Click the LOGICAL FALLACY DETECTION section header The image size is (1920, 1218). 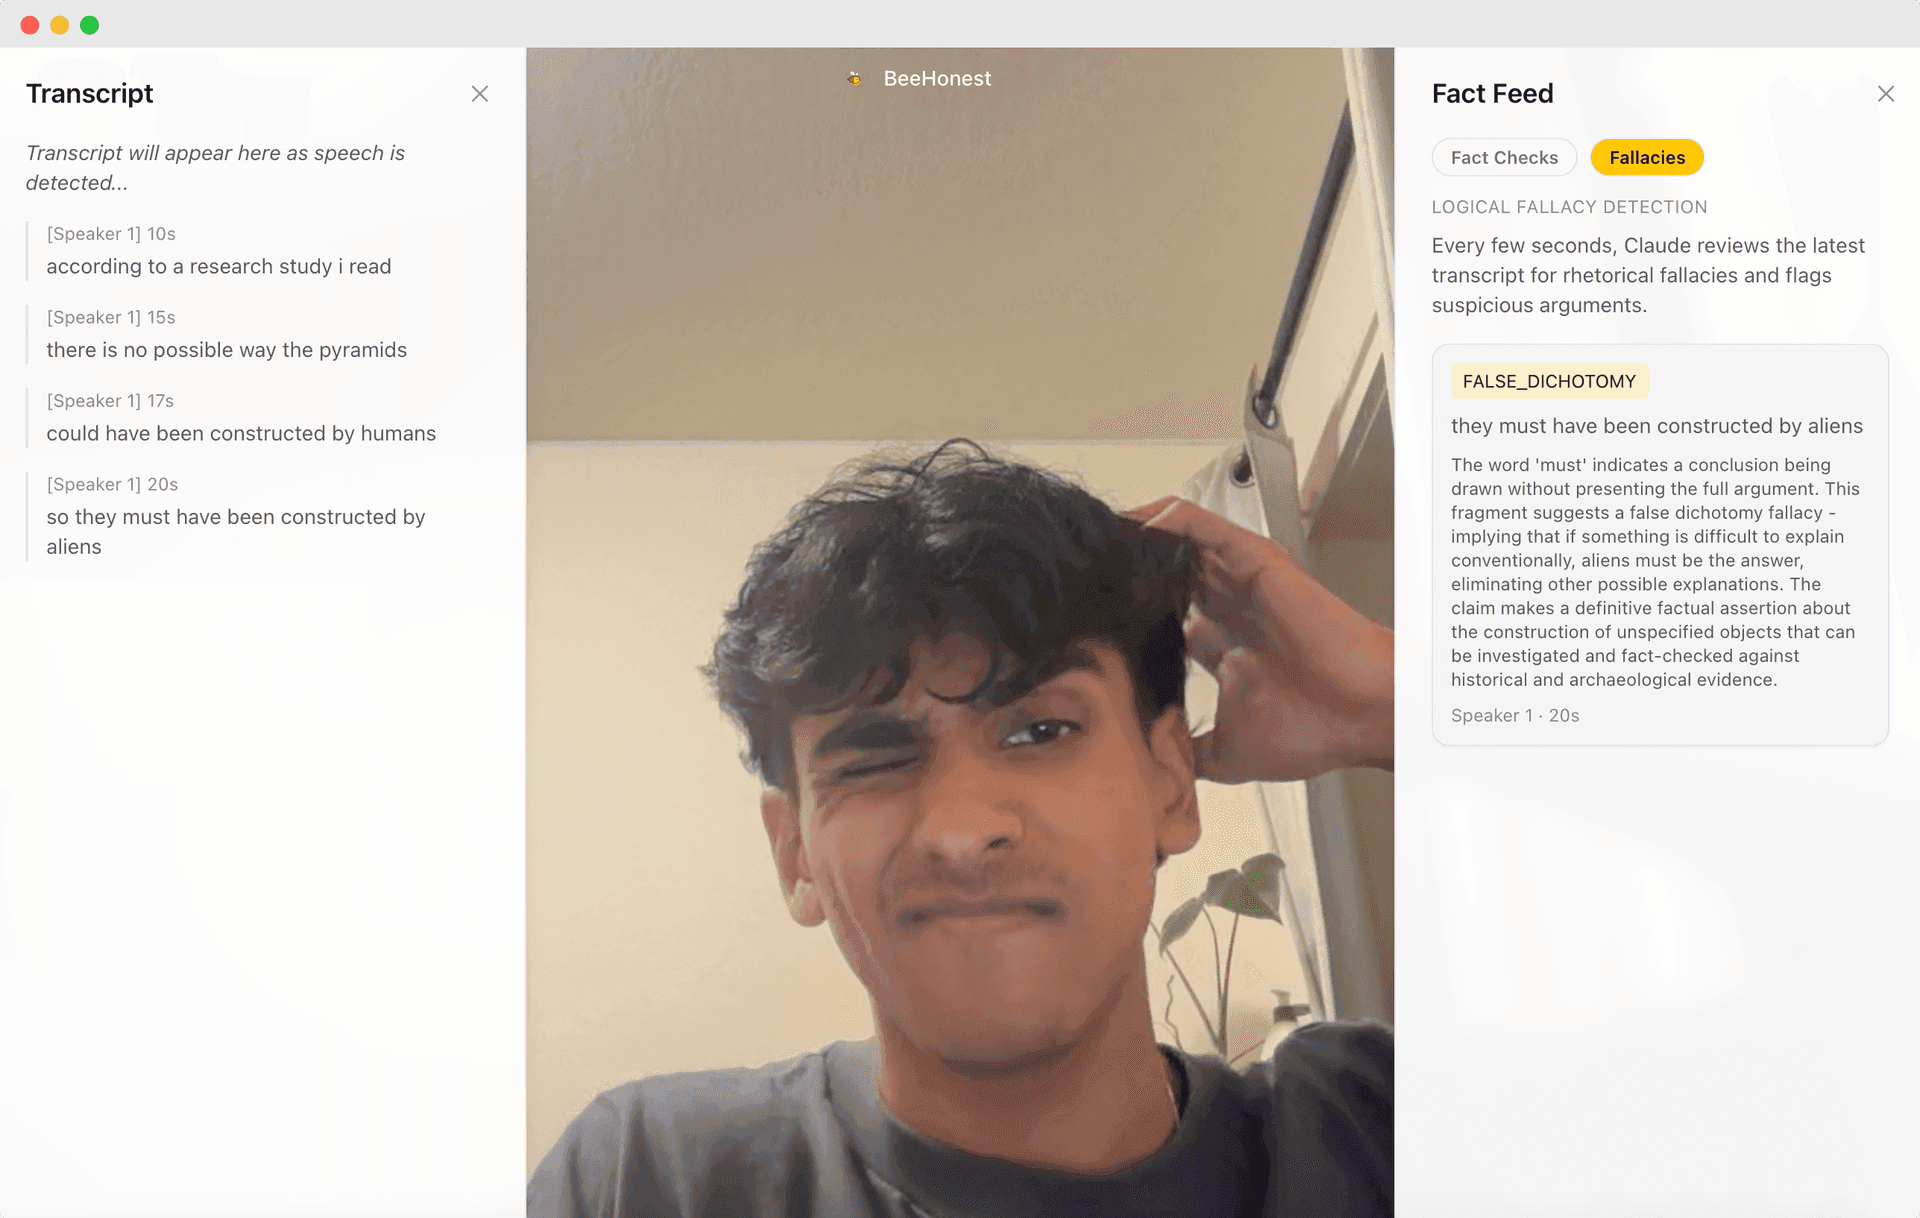click(x=1569, y=207)
